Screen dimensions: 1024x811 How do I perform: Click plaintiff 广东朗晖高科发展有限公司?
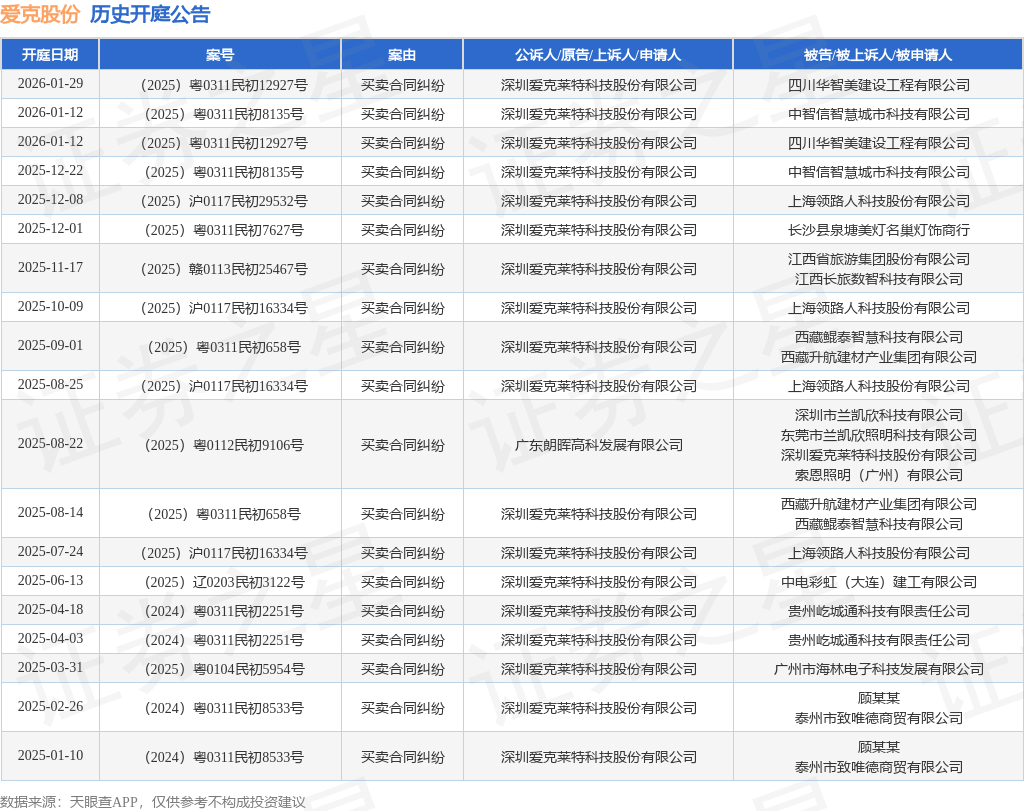[599, 445]
